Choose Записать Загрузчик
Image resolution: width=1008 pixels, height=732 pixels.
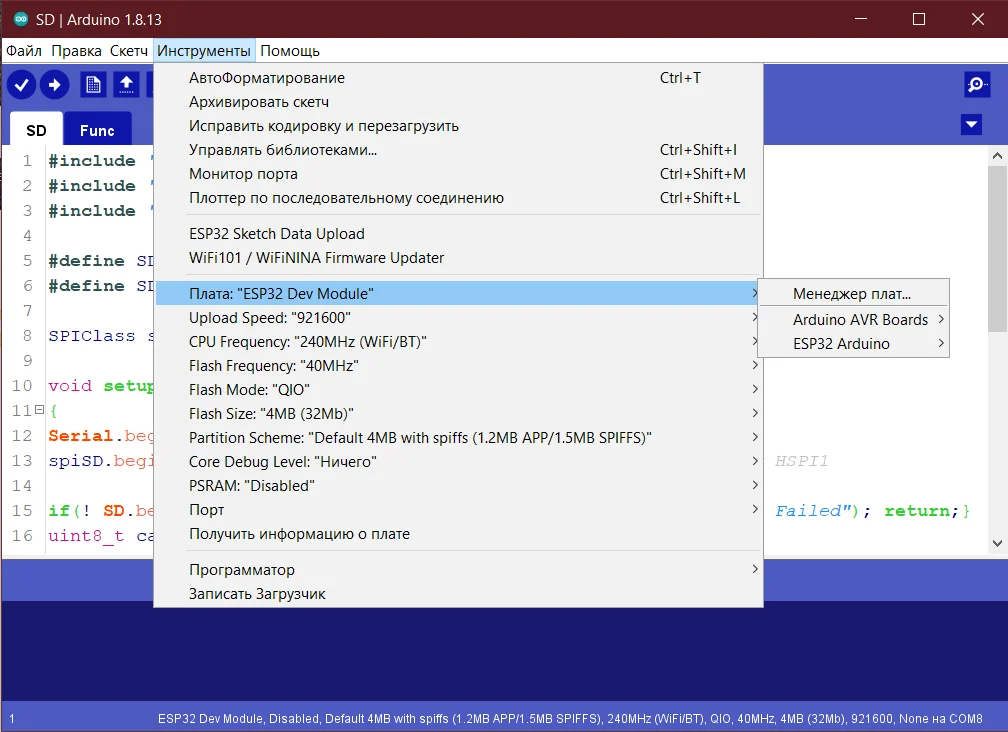click(459, 594)
